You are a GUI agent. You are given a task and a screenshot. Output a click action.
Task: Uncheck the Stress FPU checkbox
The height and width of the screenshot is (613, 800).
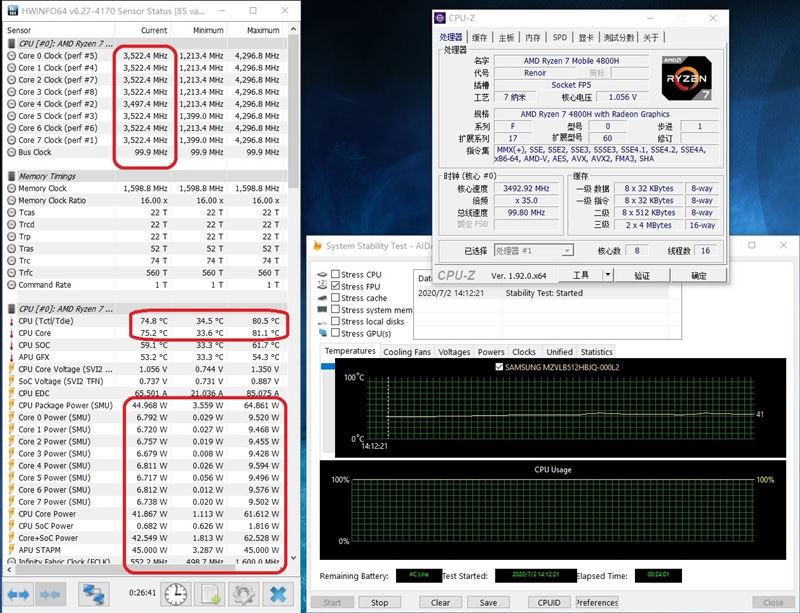[335, 286]
